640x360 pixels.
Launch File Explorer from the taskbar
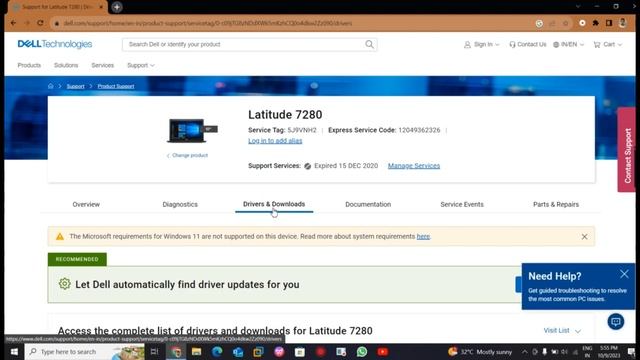196,352
